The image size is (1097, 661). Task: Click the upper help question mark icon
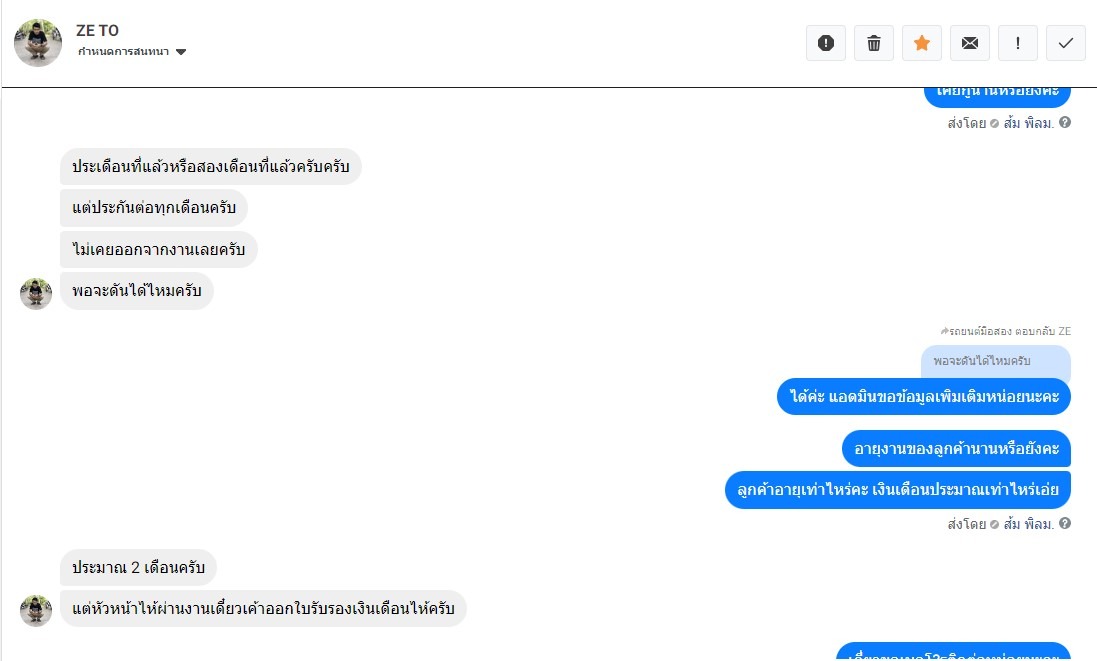[1065, 123]
